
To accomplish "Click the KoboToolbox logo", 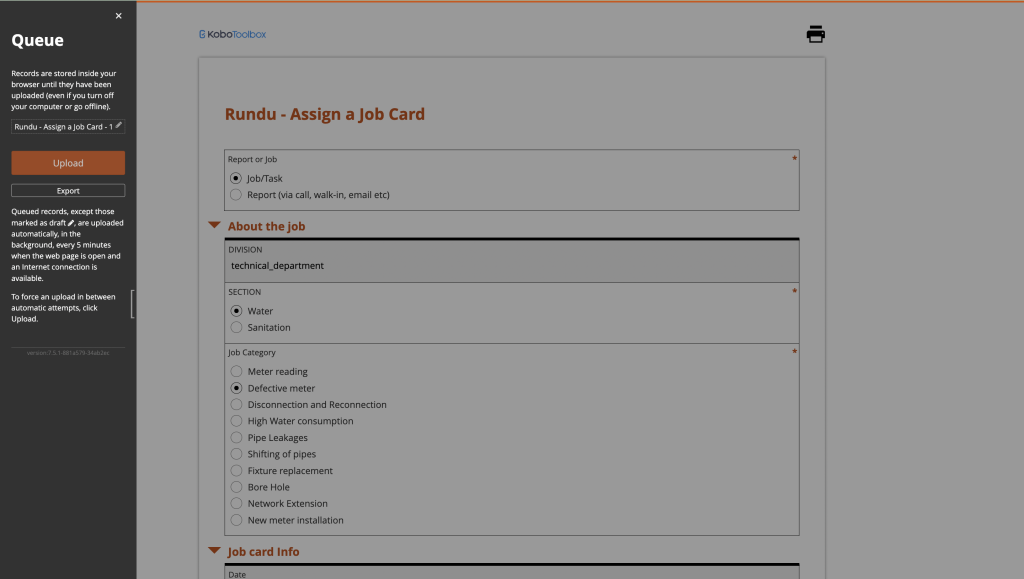I will click(x=233, y=34).
